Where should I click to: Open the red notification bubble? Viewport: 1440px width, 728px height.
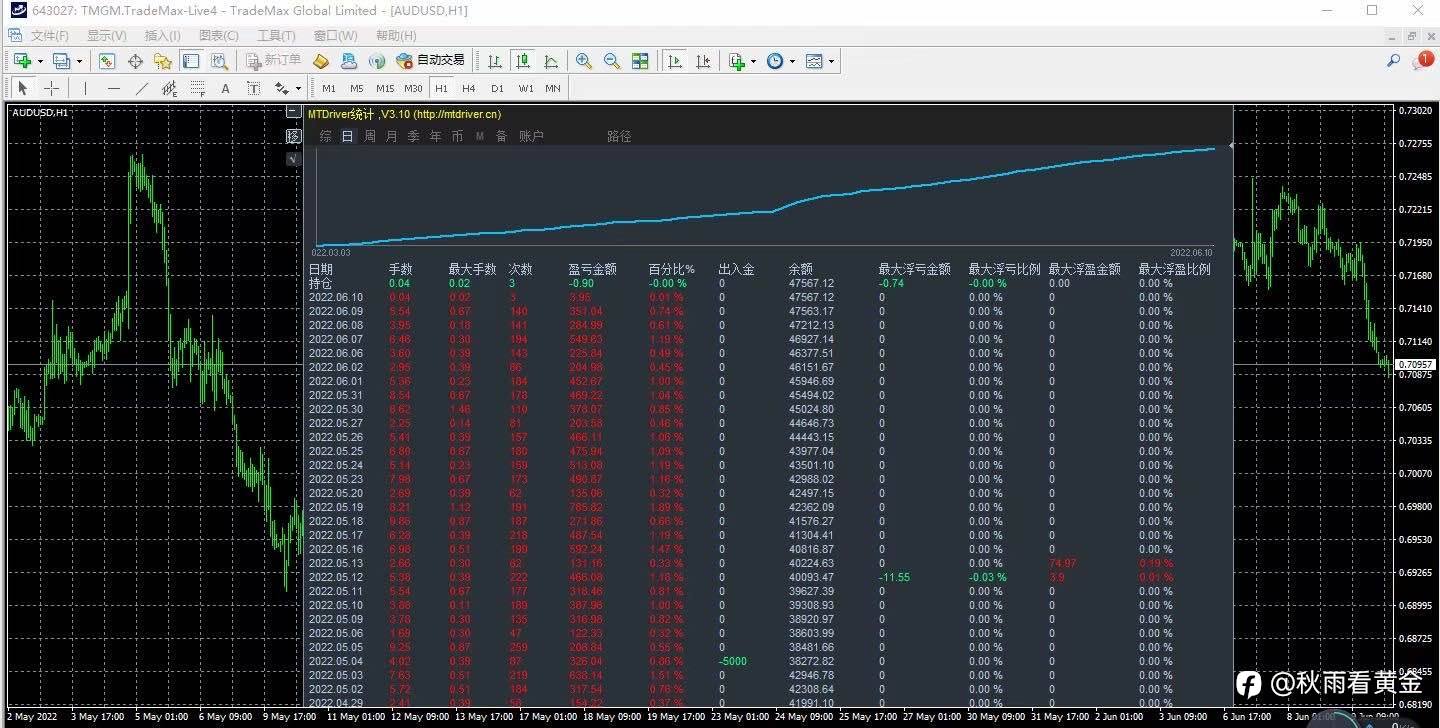click(x=1425, y=60)
